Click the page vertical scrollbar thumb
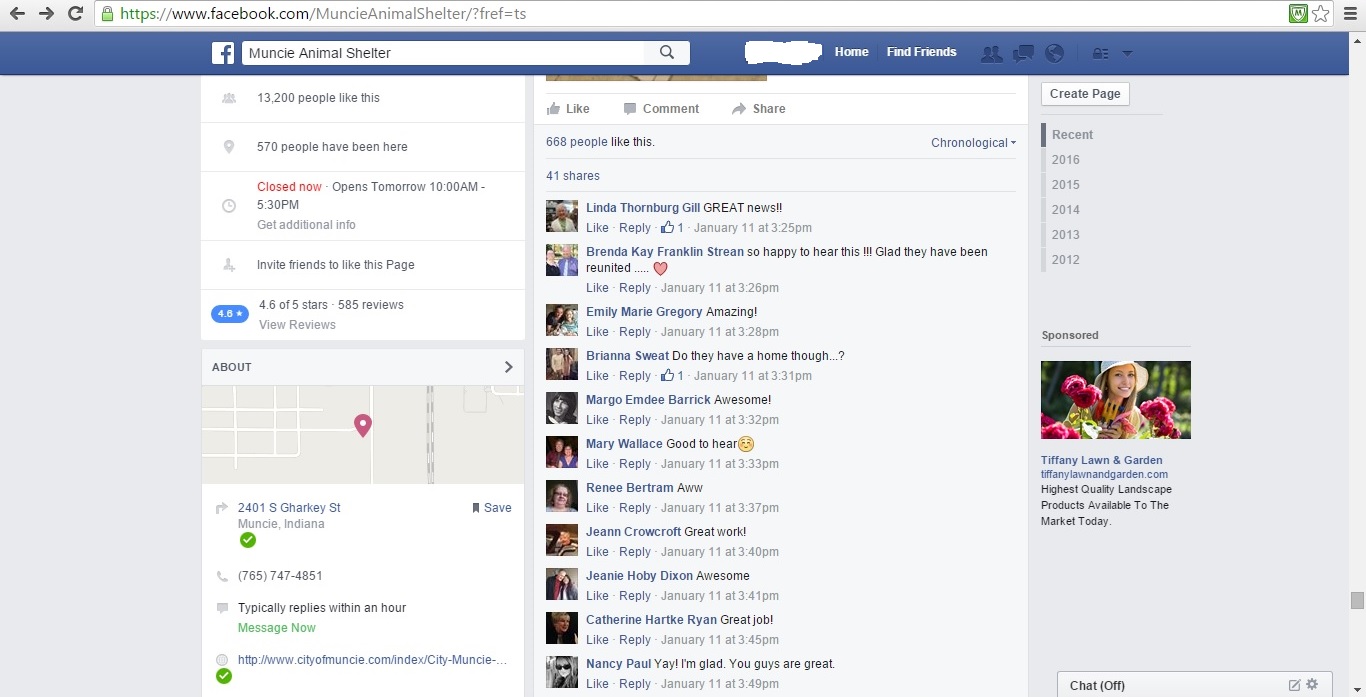 pyautogui.click(x=1357, y=600)
